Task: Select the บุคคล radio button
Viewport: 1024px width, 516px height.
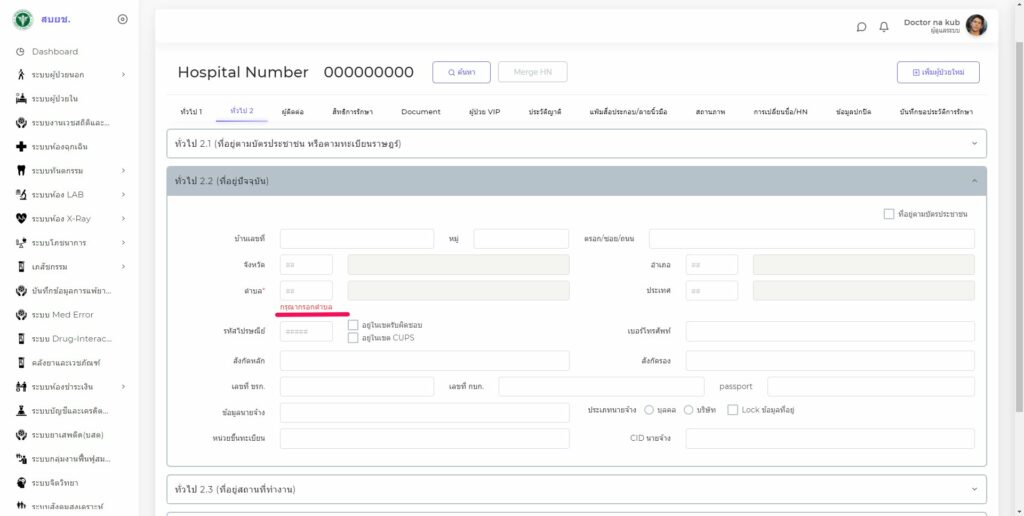Action: pos(649,410)
